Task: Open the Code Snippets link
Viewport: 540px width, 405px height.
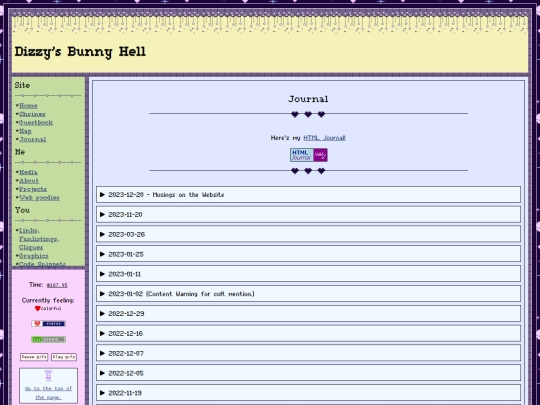Action: [x=42, y=264]
